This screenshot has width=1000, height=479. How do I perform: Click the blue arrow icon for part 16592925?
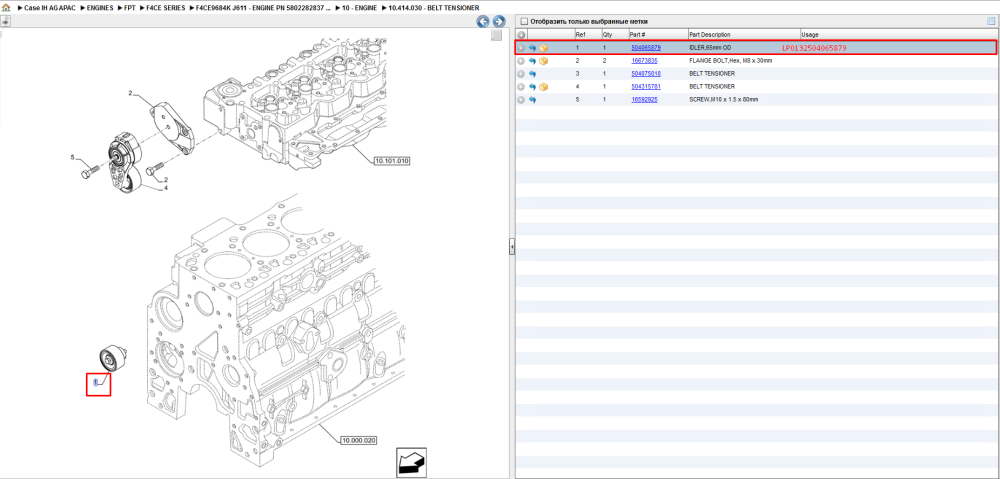pyautogui.click(x=533, y=100)
